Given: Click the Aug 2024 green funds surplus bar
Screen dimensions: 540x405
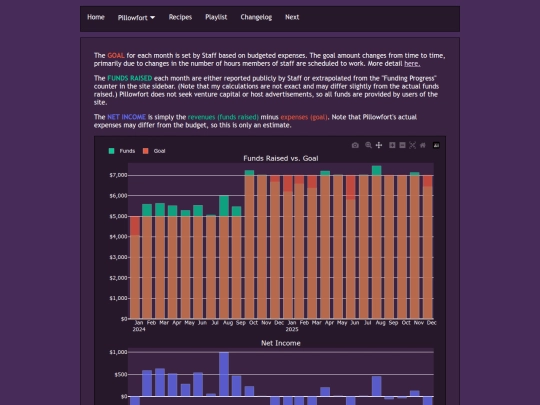Looking at the screenshot, I should click(x=224, y=206).
